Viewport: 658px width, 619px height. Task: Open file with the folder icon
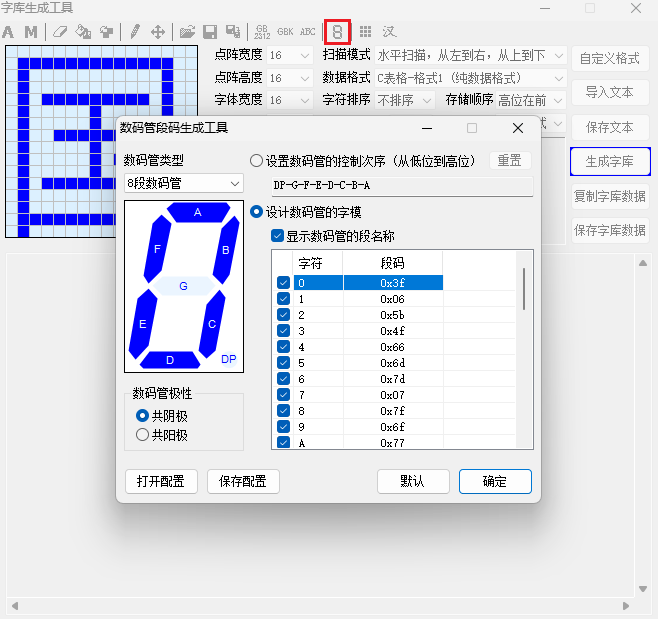(x=187, y=32)
